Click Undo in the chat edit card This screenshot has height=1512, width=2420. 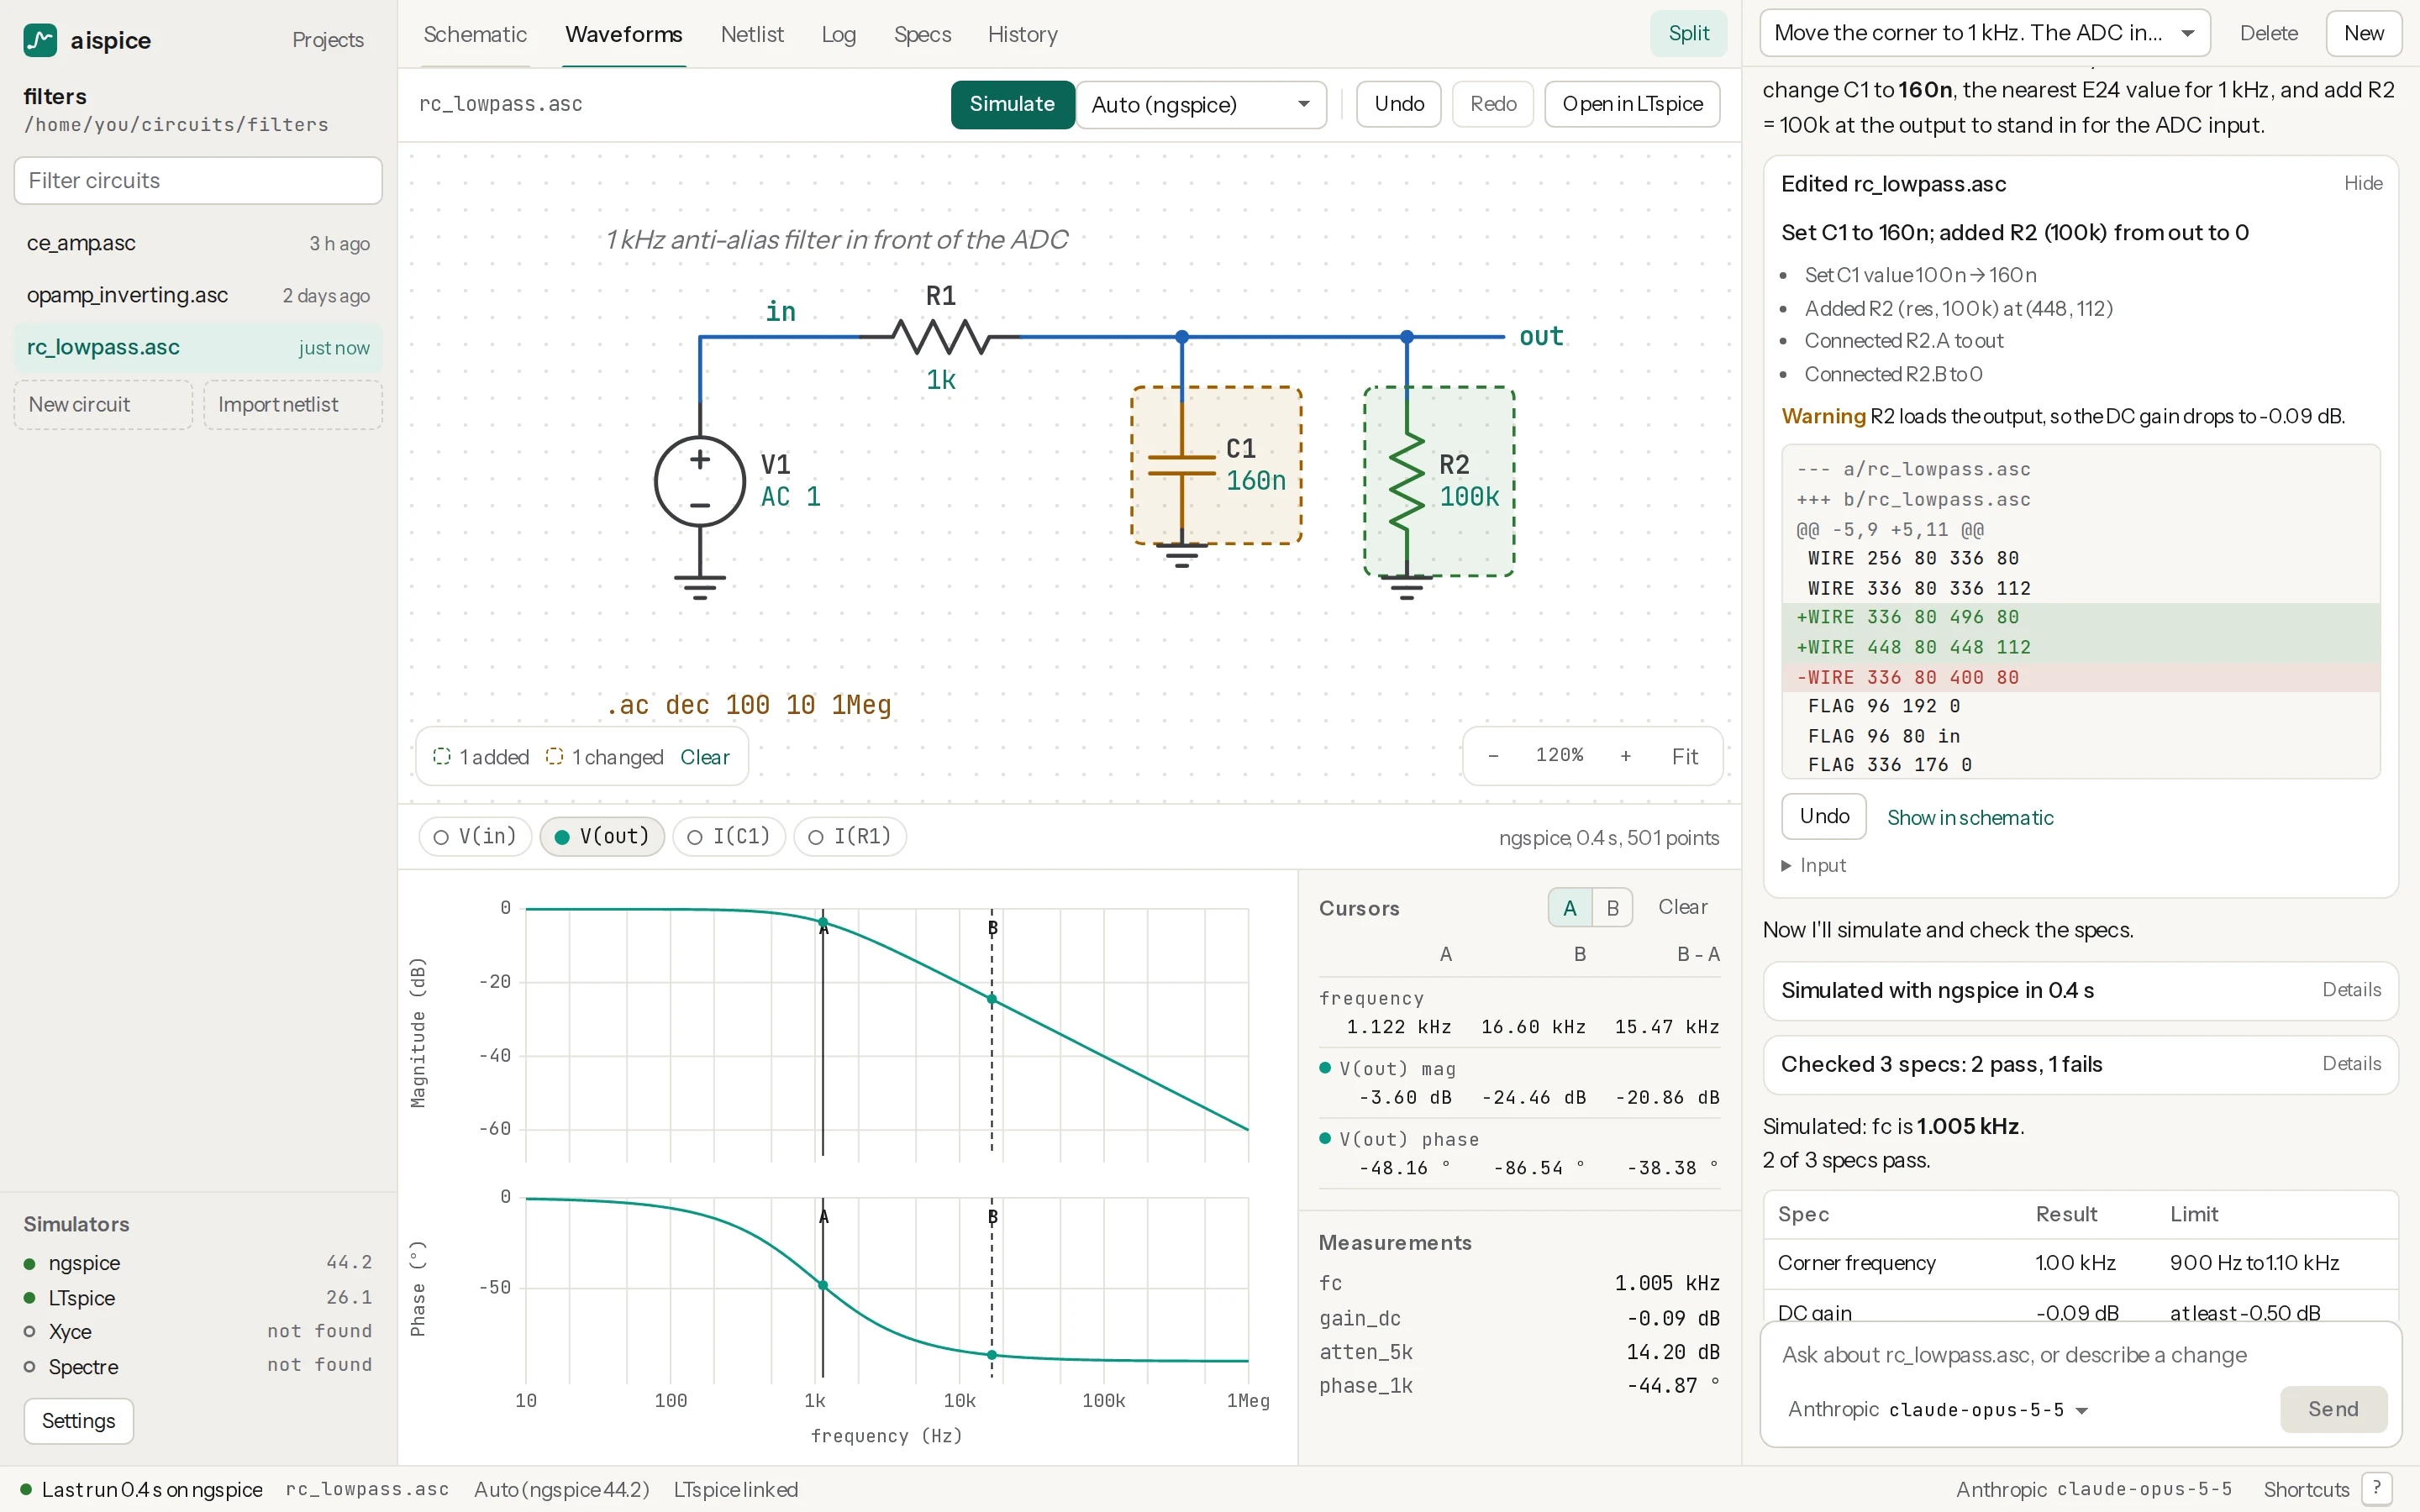(x=1824, y=817)
